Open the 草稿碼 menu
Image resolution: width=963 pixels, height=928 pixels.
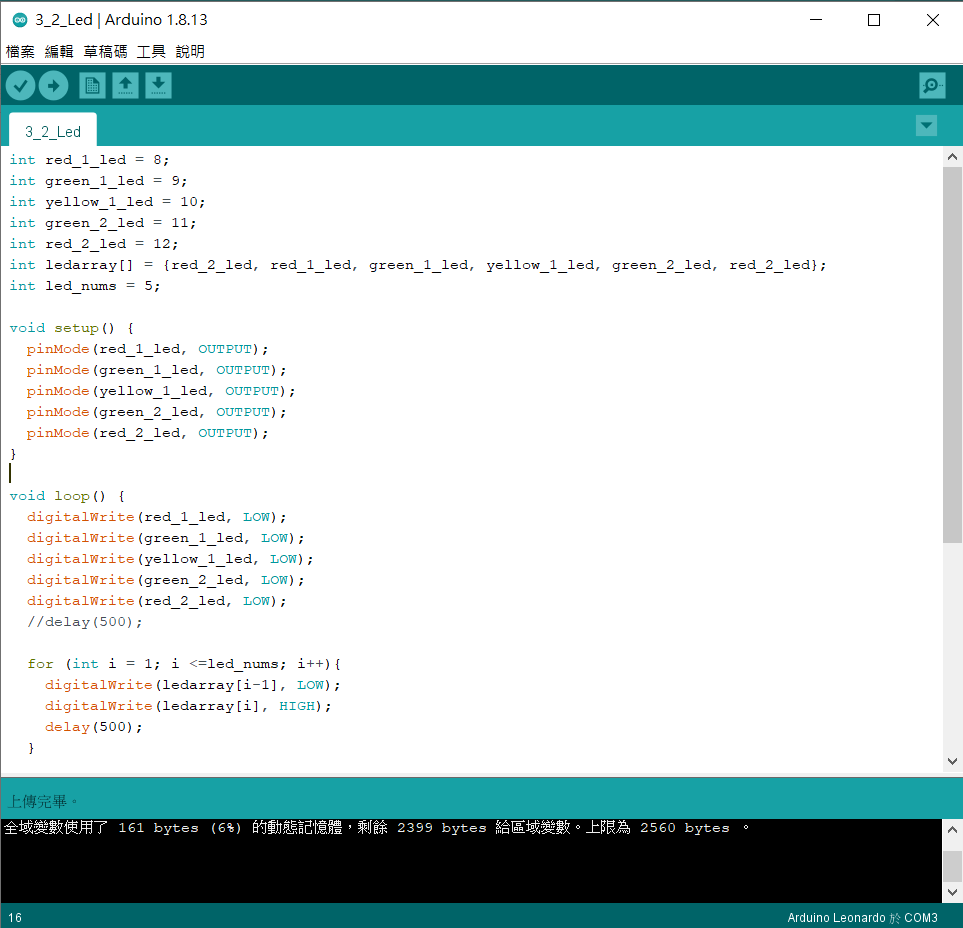click(105, 52)
